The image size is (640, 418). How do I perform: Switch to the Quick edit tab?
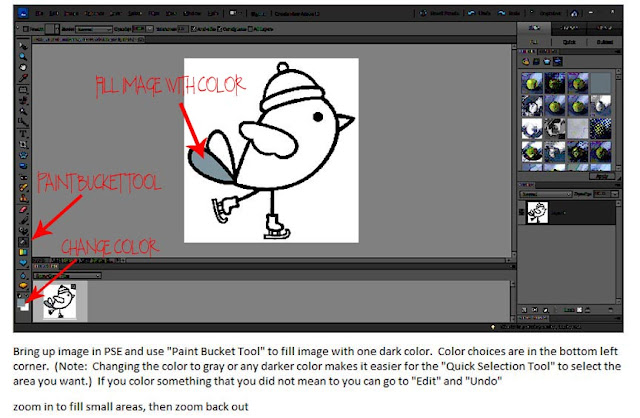click(x=569, y=42)
